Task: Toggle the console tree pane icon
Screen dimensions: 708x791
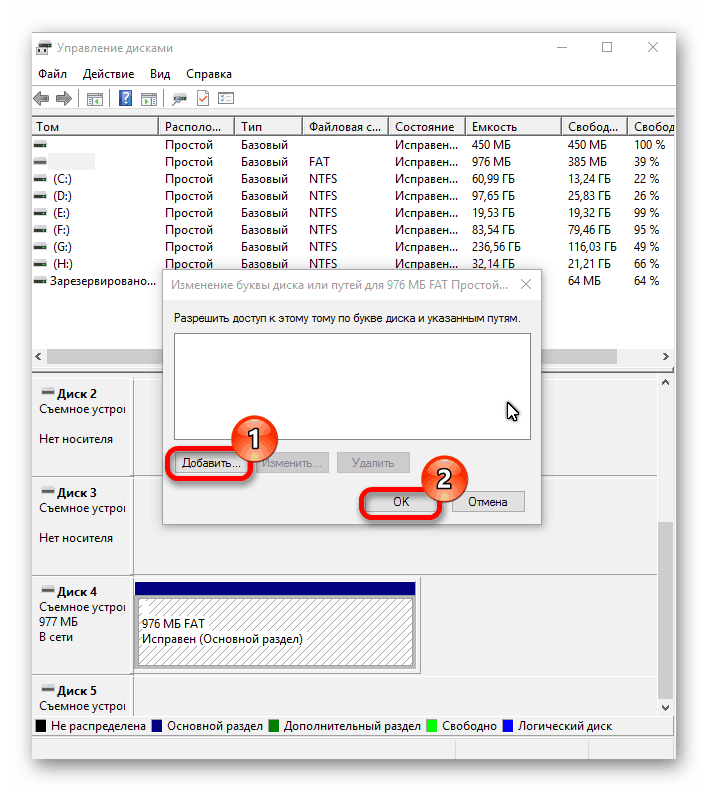Action: pos(94,99)
